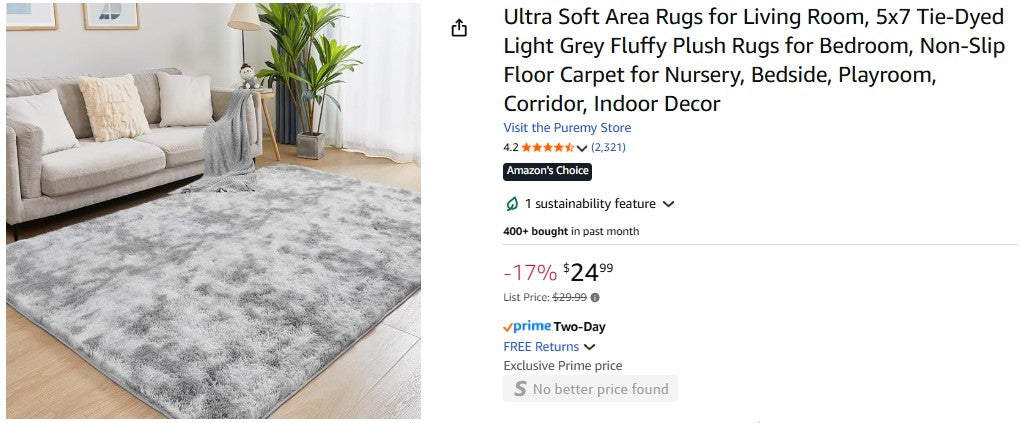Expand the sustainability feature chevron
The image size is (1021, 423).
click(669, 204)
